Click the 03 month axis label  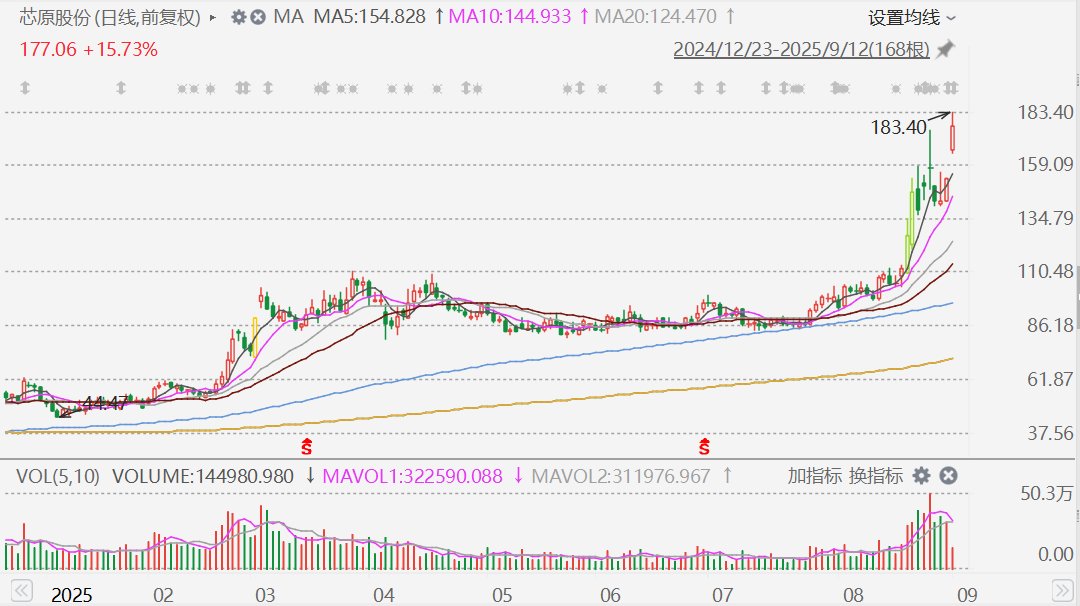tap(265, 595)
